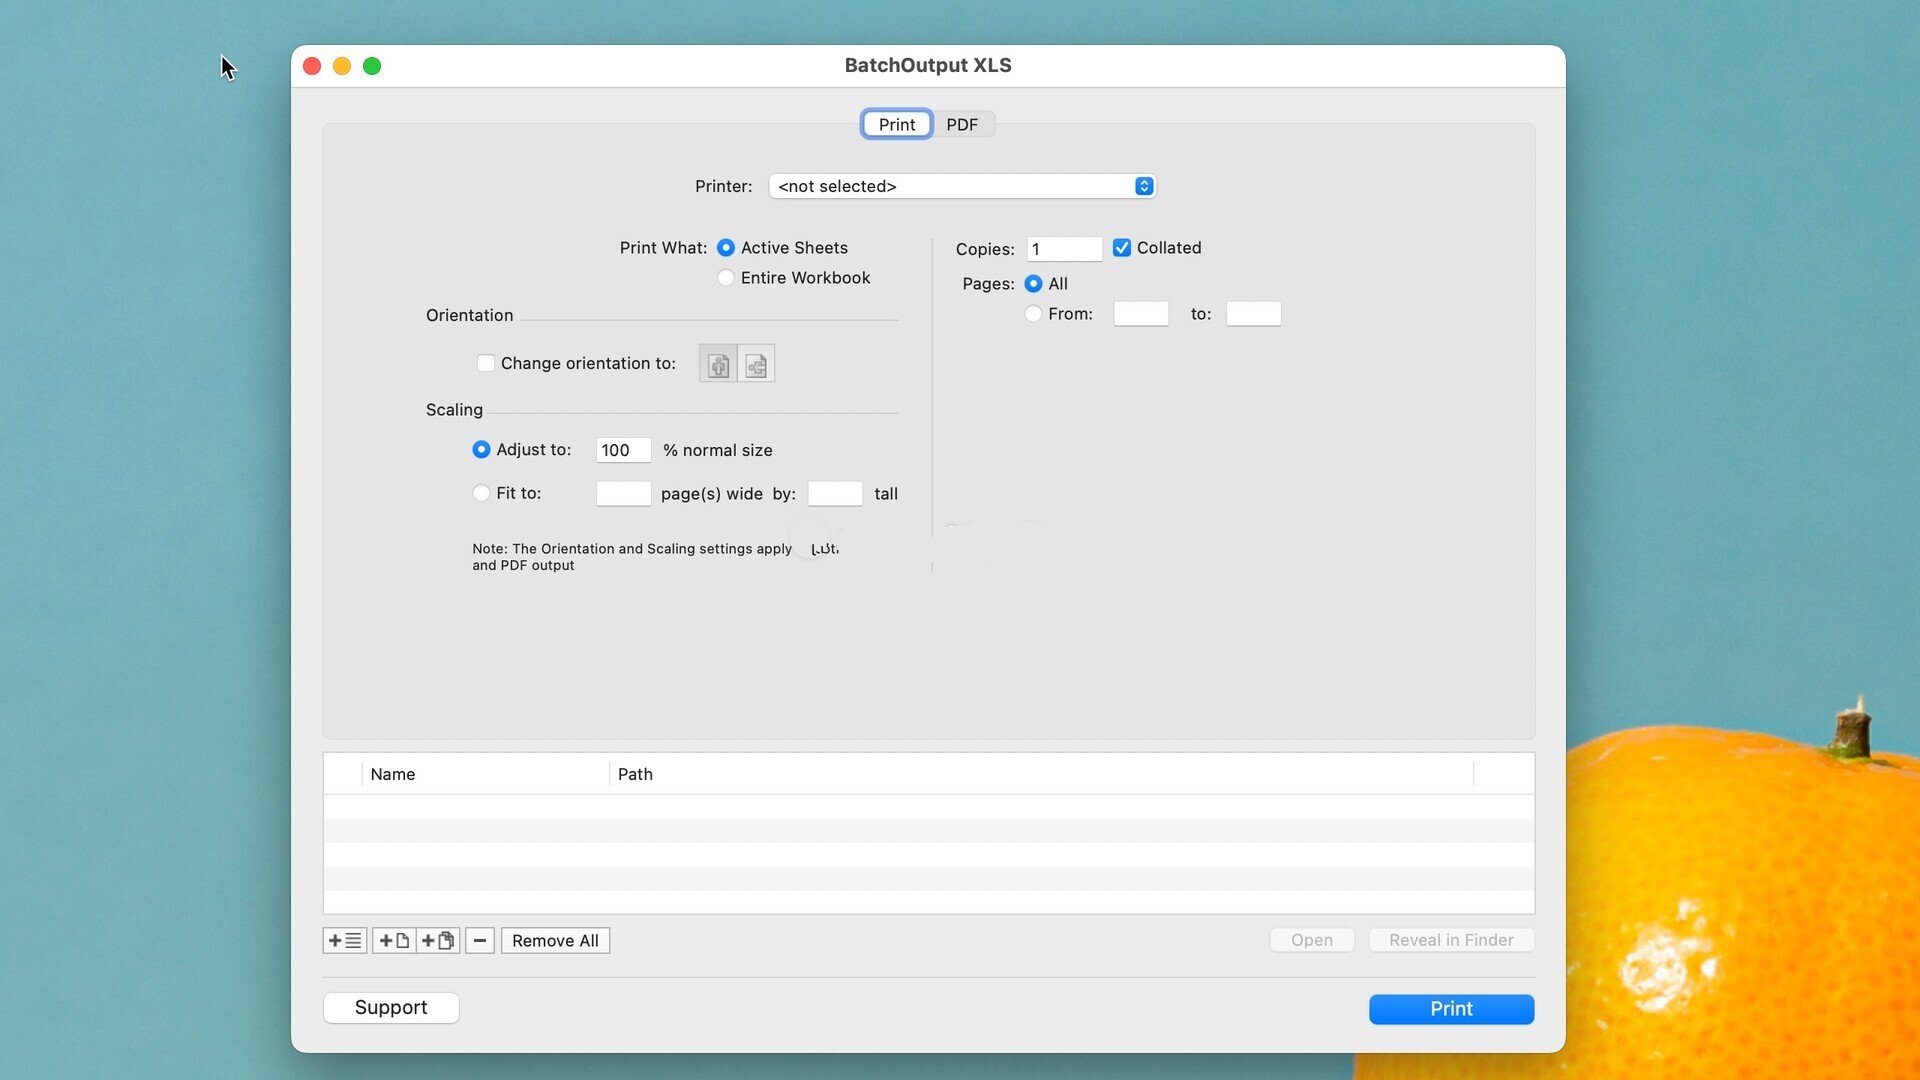1920x1080 pixels.
Task: Choose the landscape orientation icon
Action: [x=756, y=364]
